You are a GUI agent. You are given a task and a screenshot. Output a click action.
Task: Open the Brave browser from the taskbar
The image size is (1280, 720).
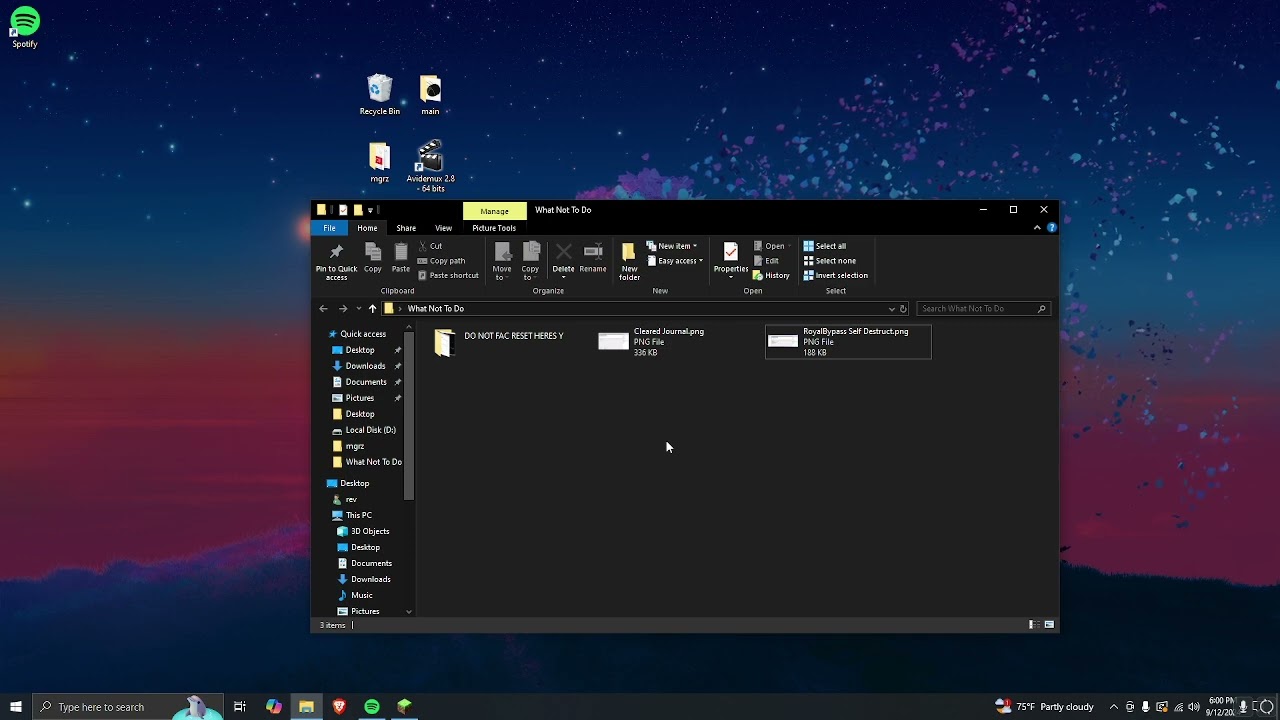(x=339, y=707)
